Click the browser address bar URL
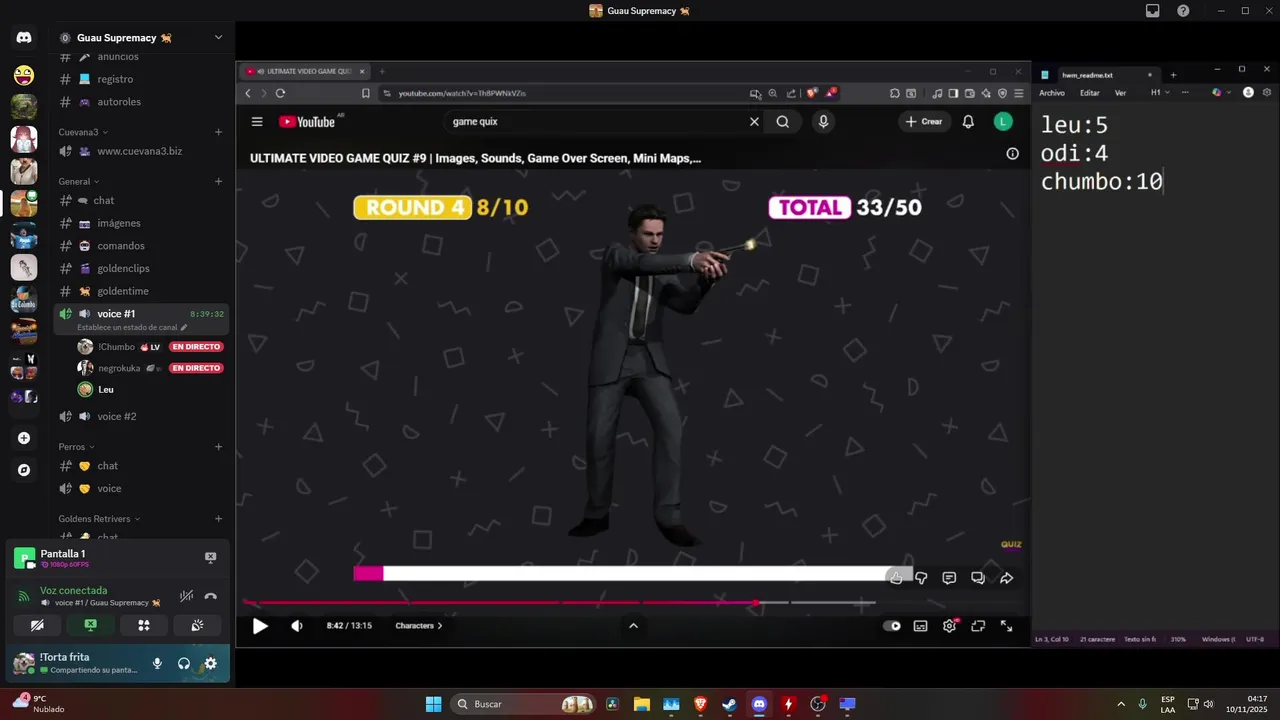Viewport: 1280px width, 720px height. pyautogui.click(x=462, y=93)
